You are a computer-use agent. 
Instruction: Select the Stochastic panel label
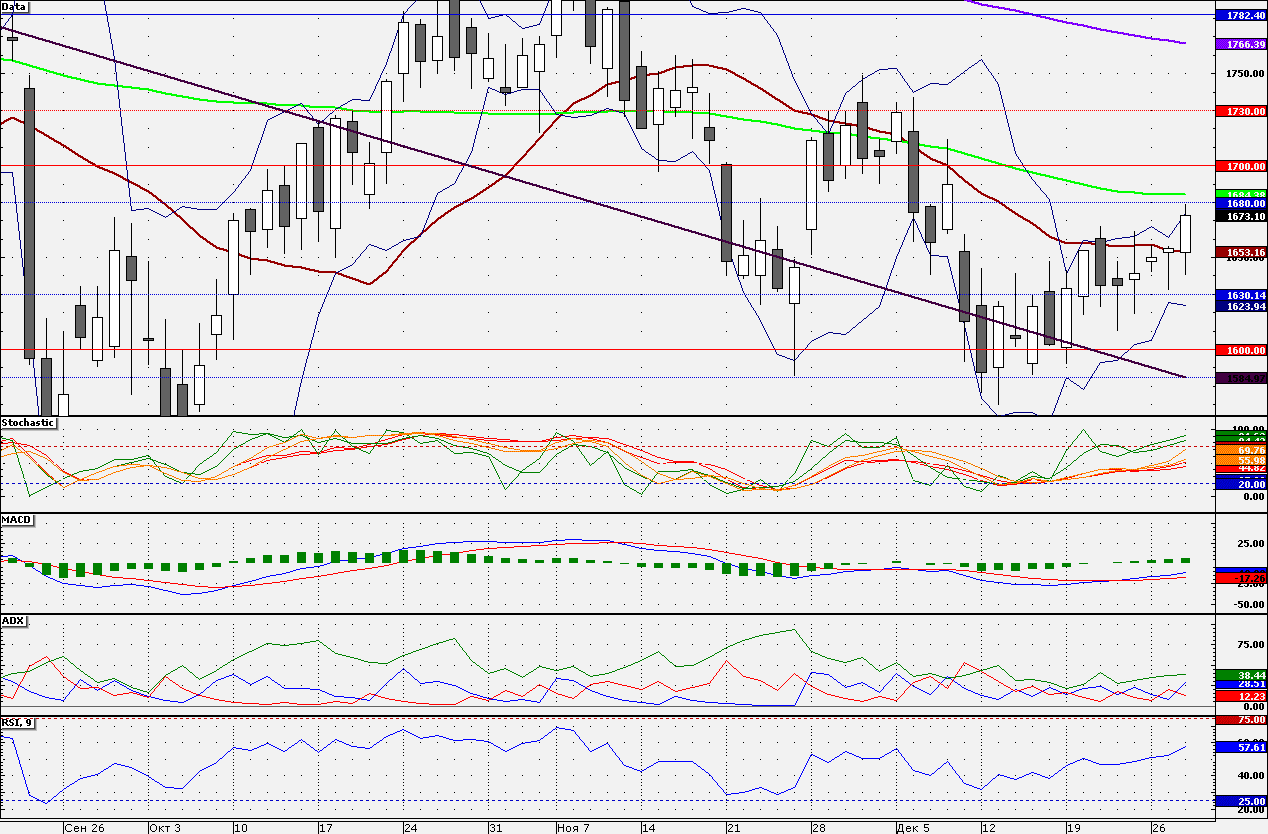pyautogui.click(x=28, y=423)
